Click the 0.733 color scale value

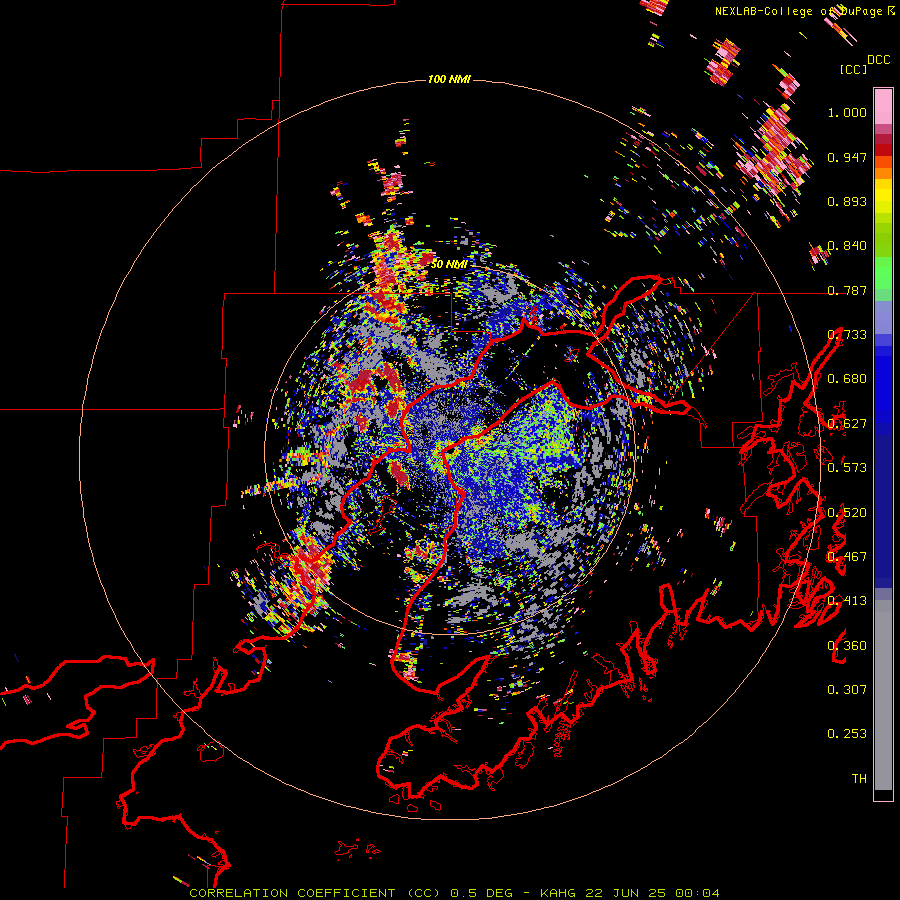847,335
